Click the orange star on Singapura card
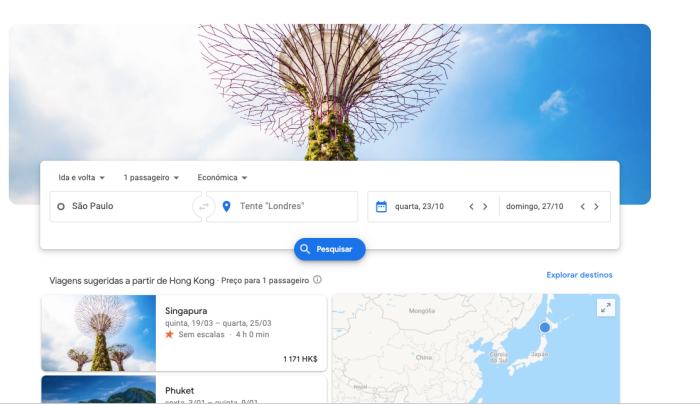Image resolution: width=700 pixels, height=405 pixels. [169, 334]
